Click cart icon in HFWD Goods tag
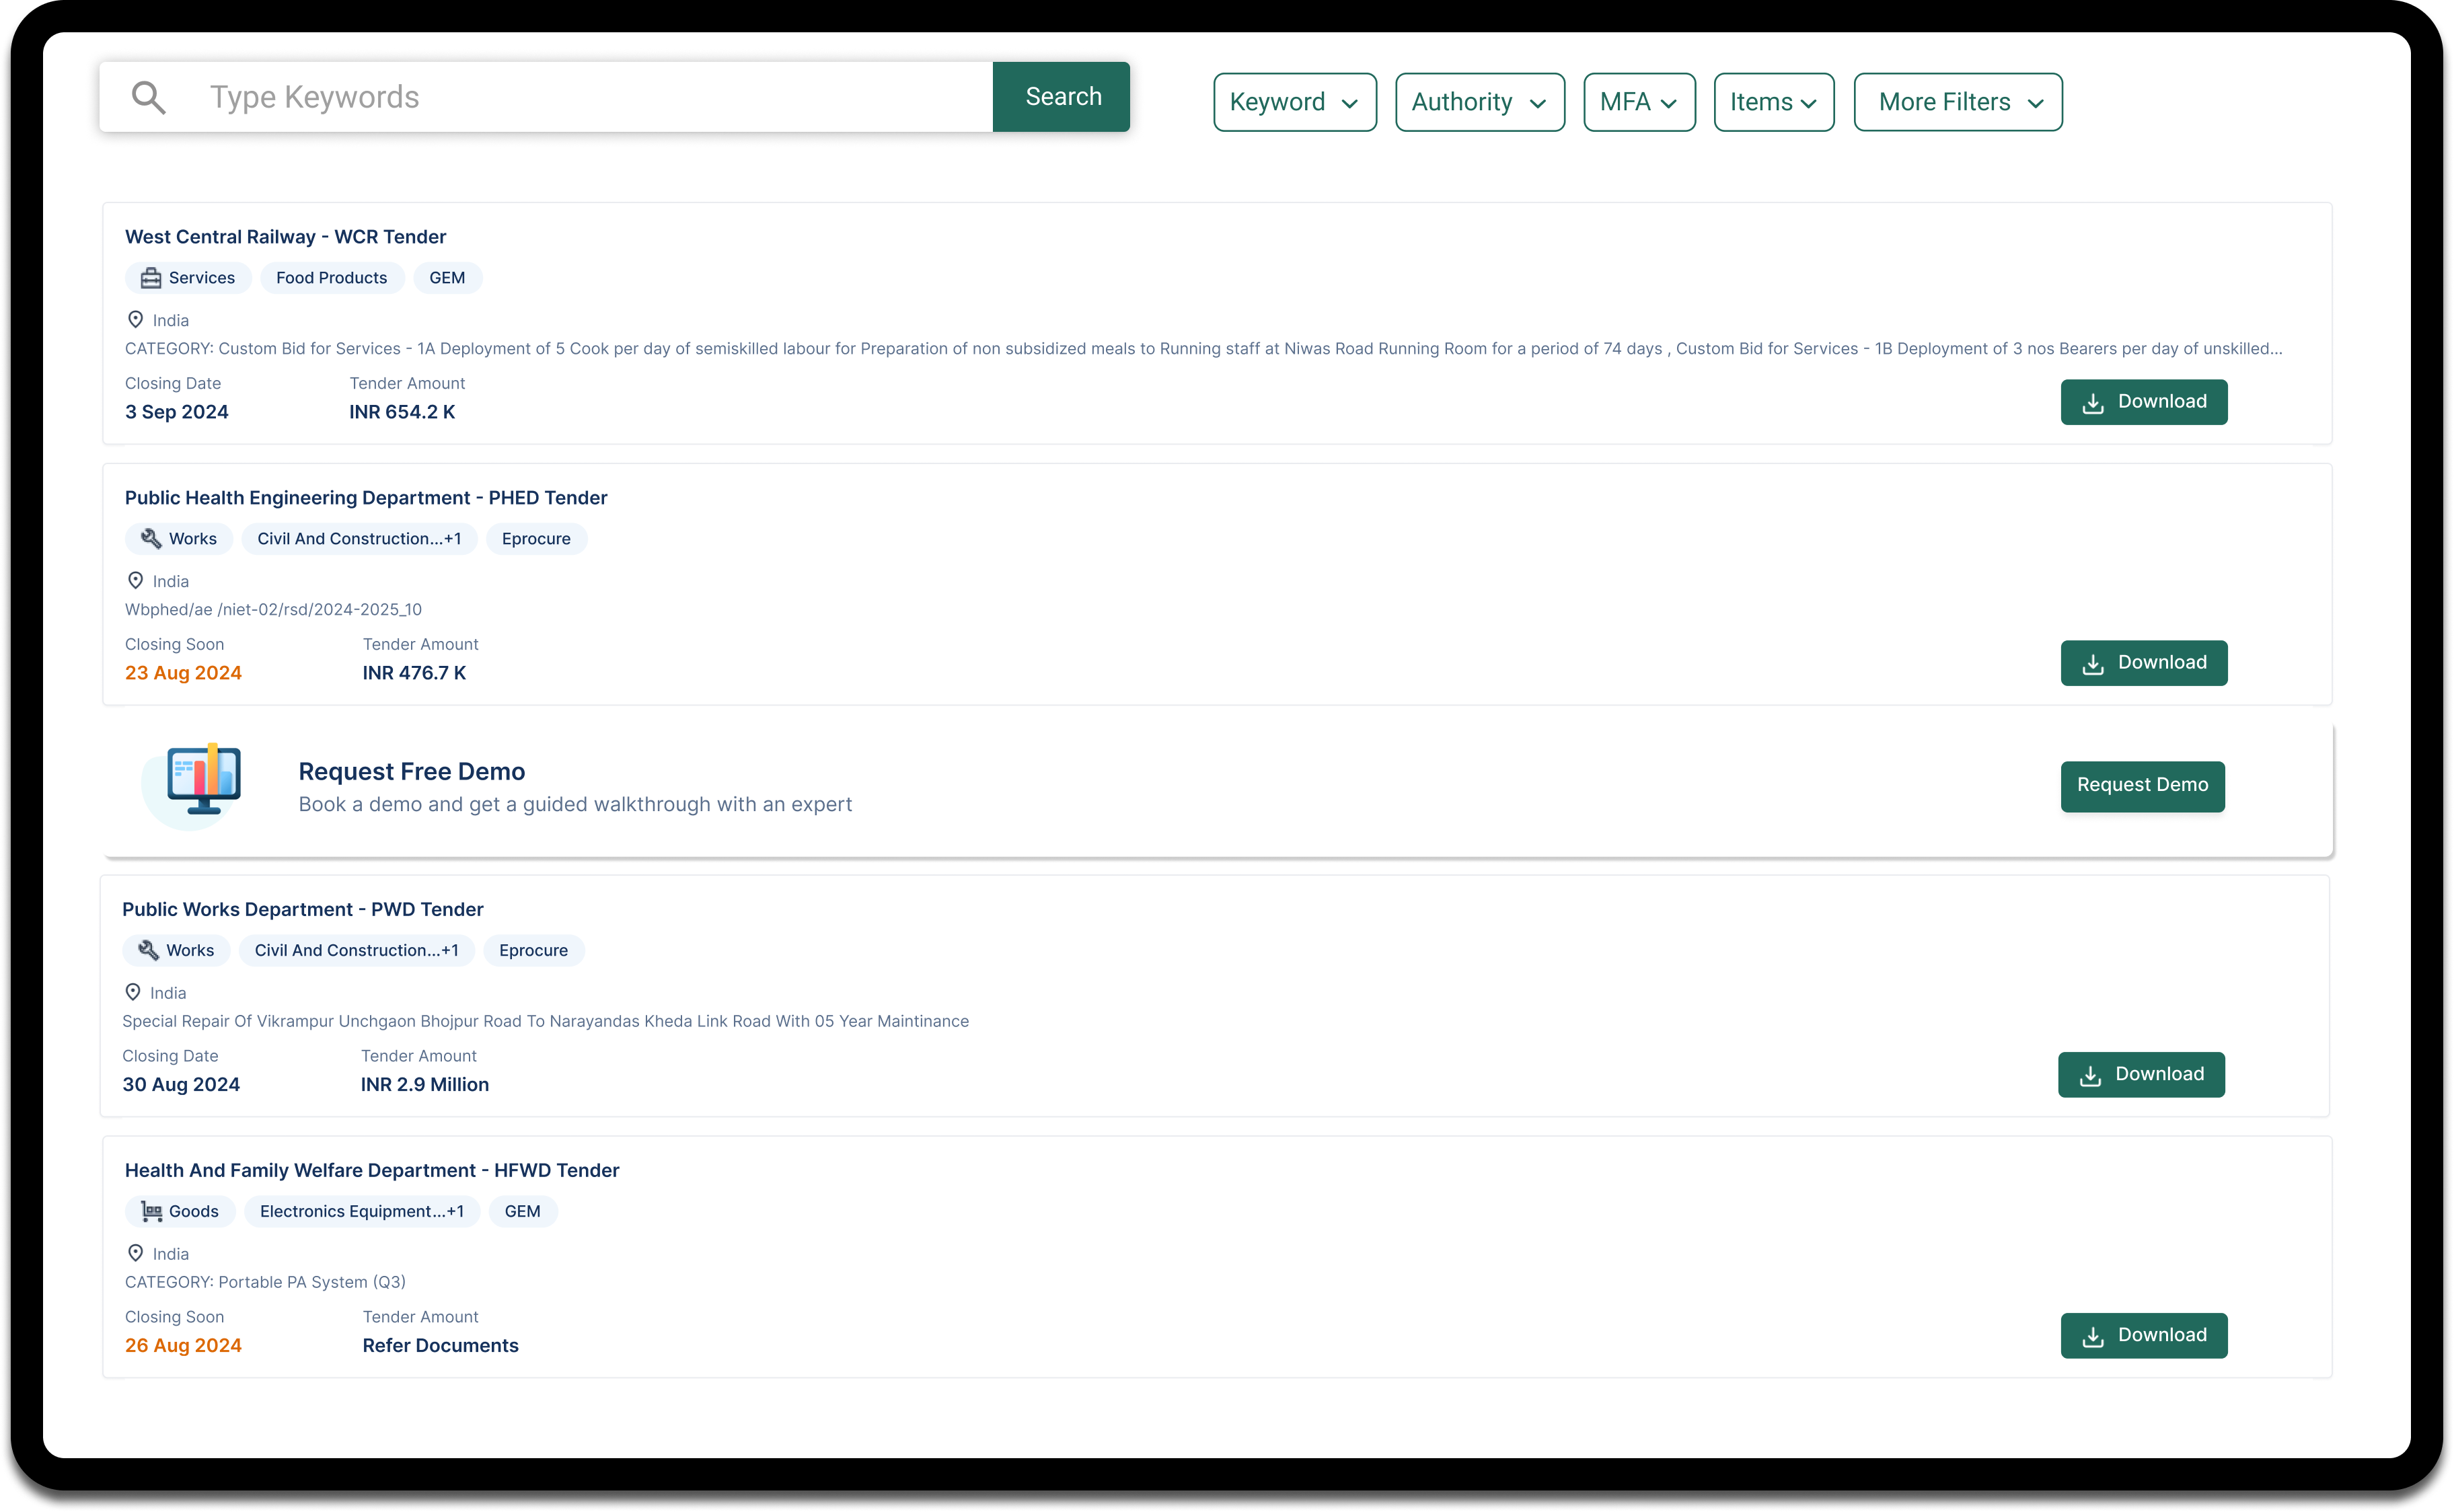Screen dimensions: 2454x1512 coord(151,1212)
